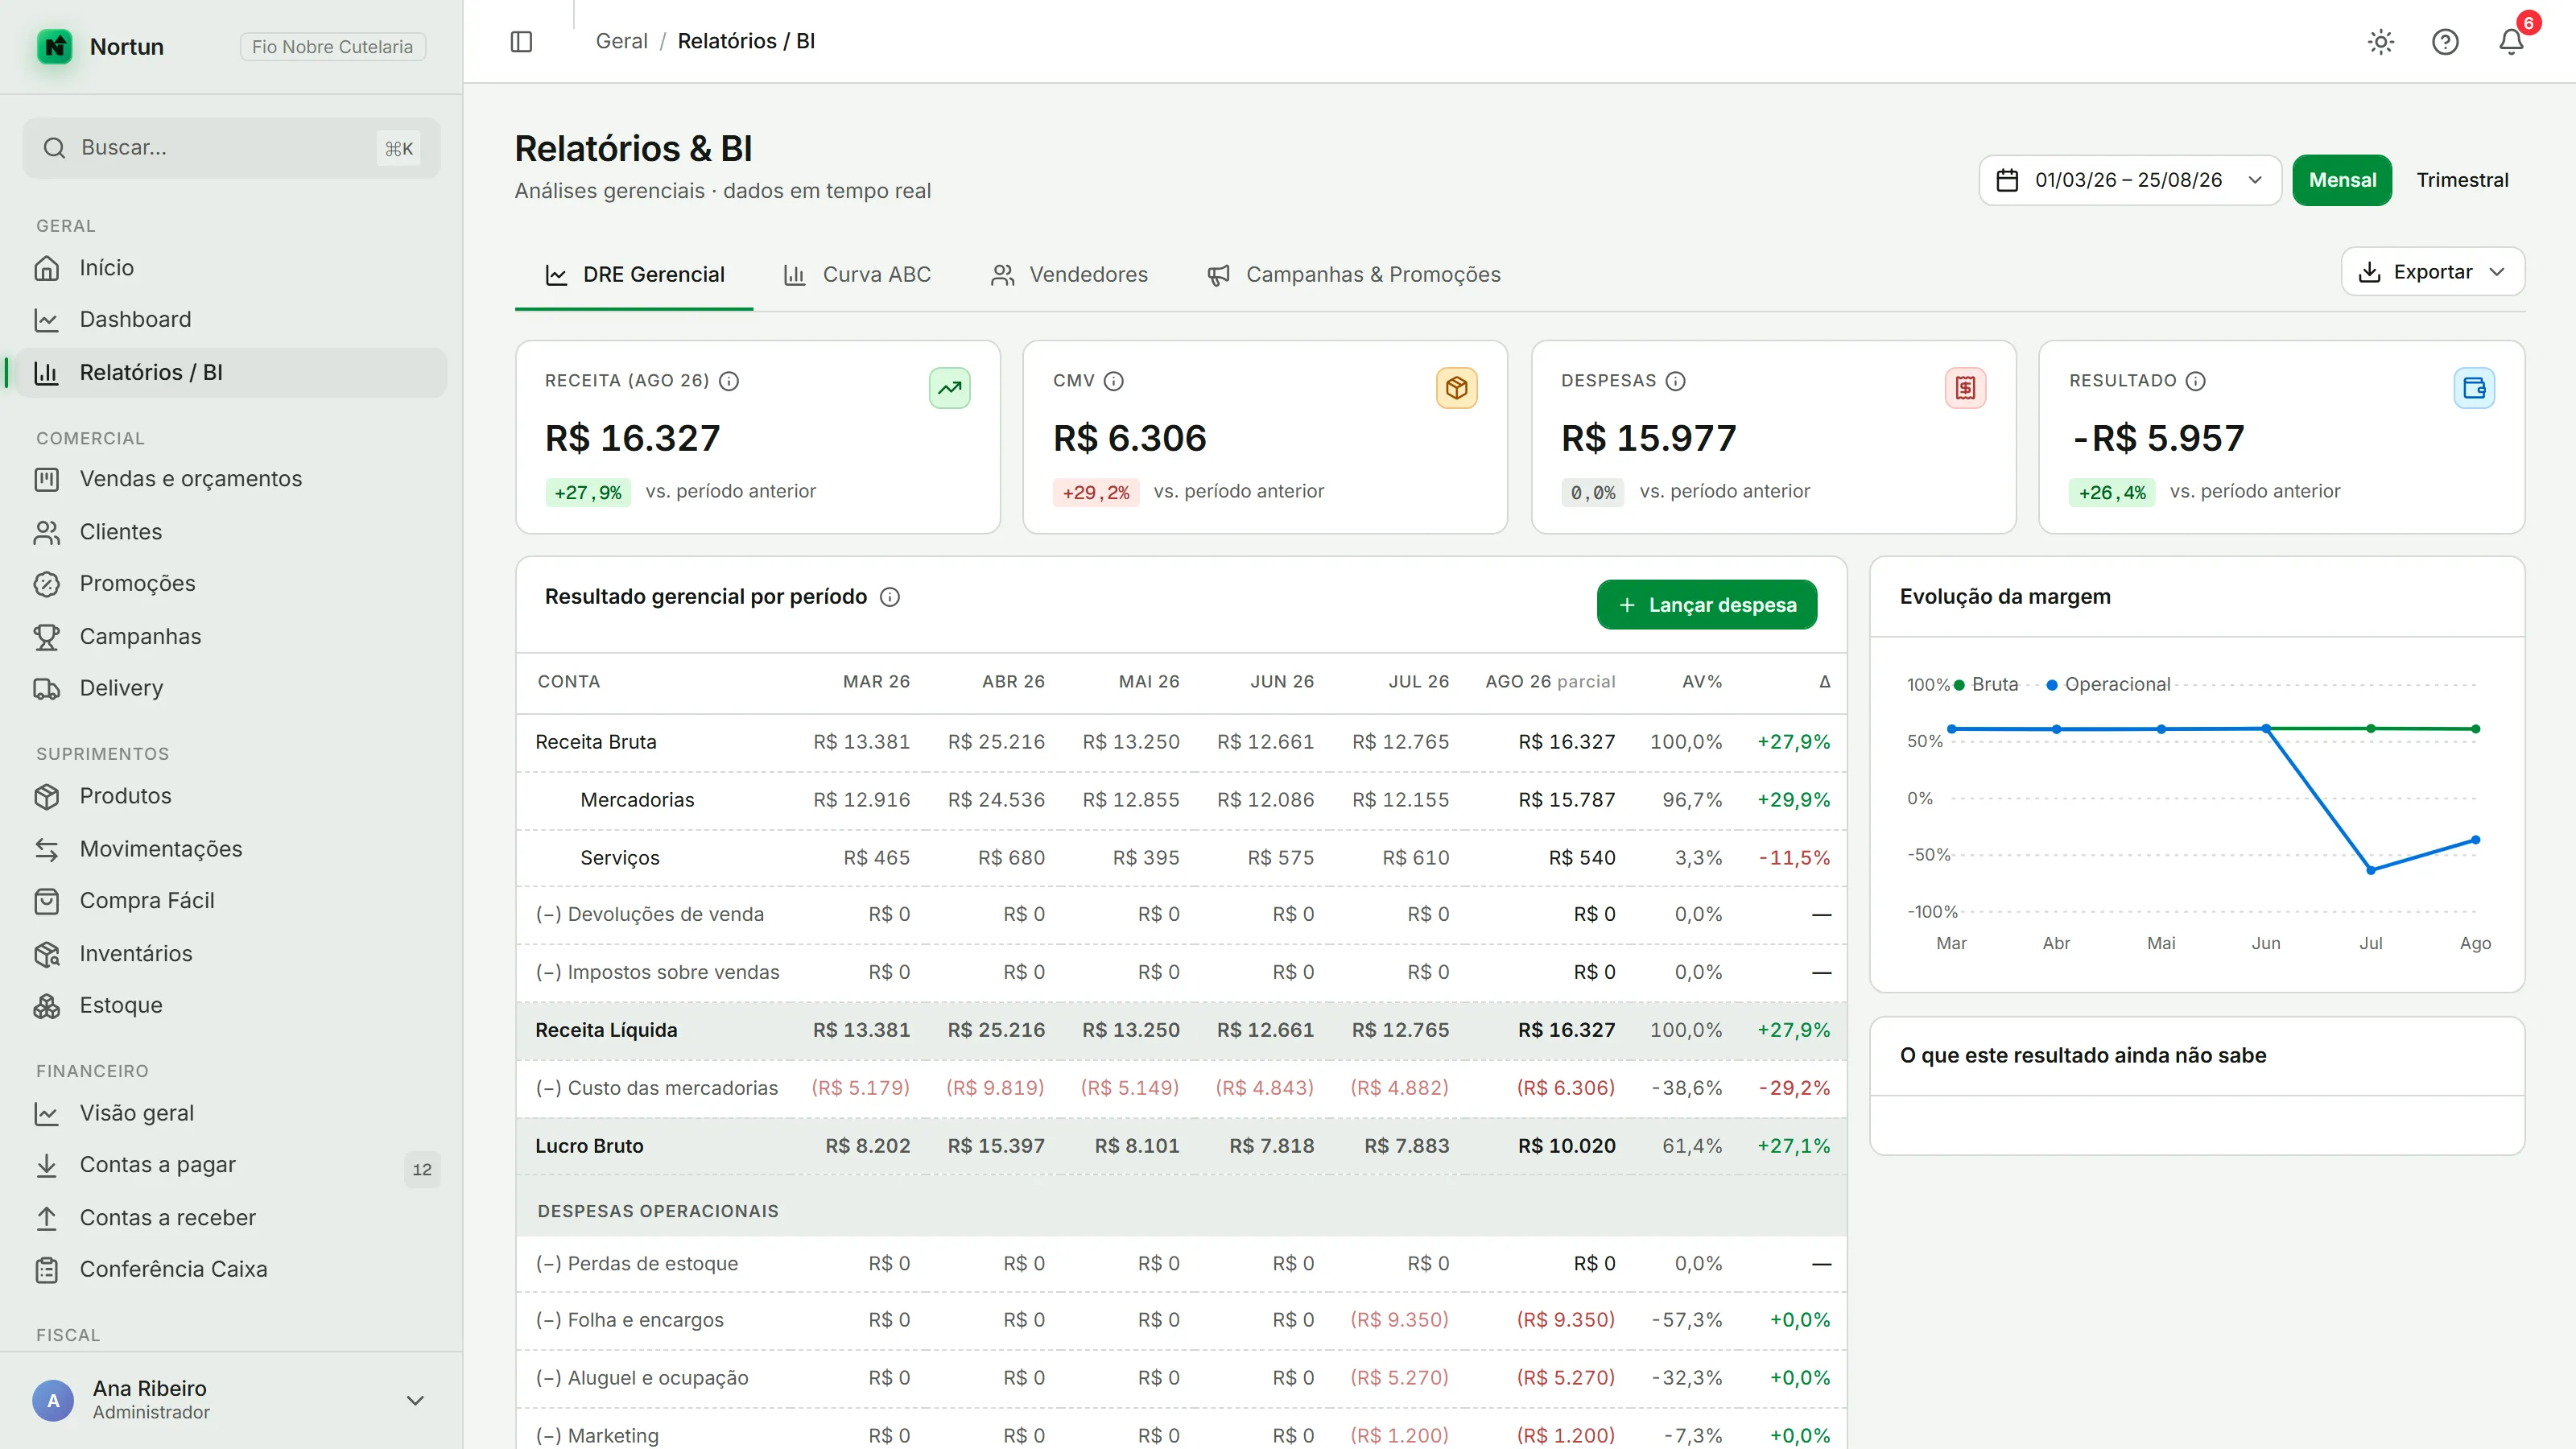
Task: Switch to the Campanhas & Promoções tab
Action: [1354, 275]
